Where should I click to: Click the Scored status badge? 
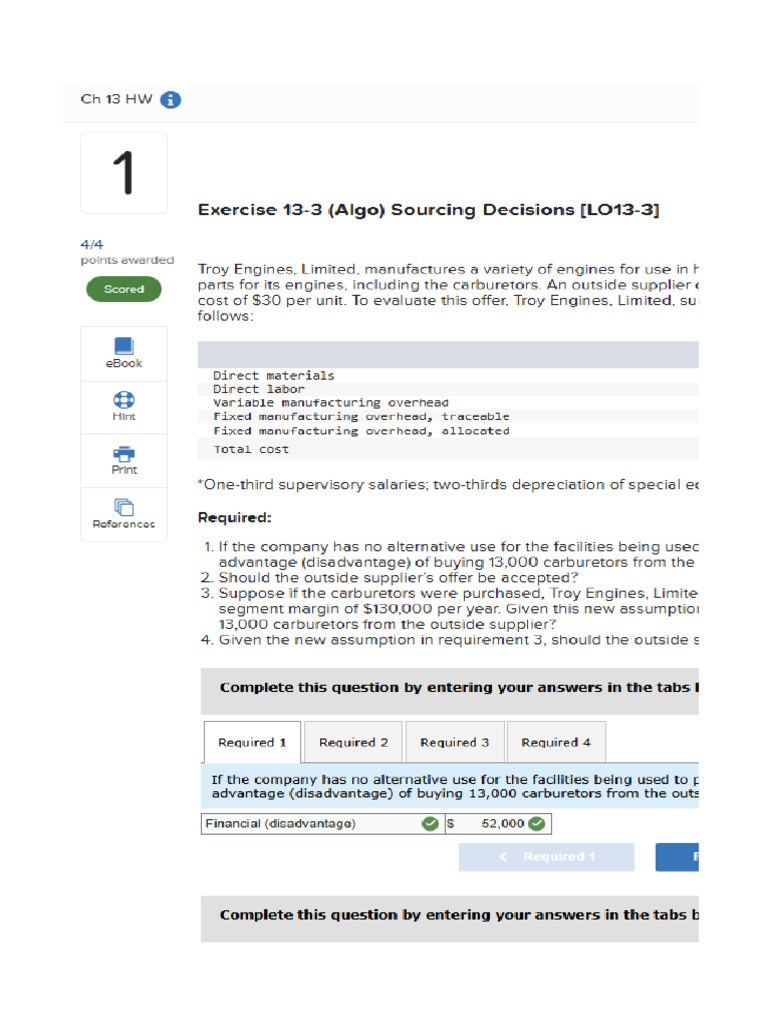click(x=123, y=289)
